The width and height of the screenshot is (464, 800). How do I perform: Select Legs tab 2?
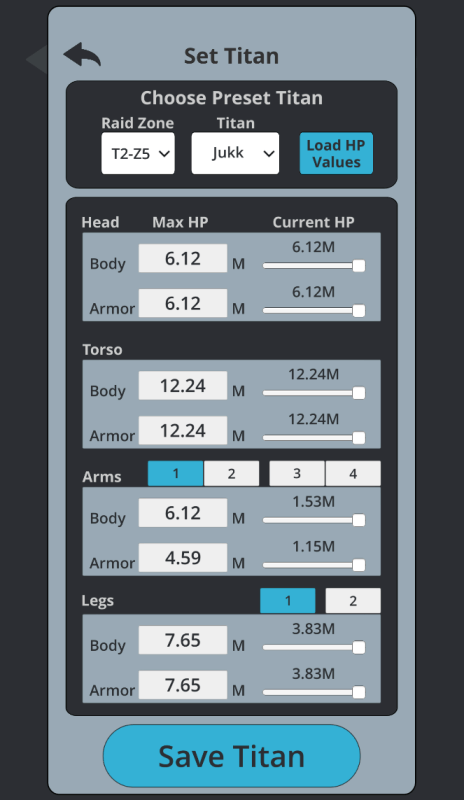tap(353, 601)
